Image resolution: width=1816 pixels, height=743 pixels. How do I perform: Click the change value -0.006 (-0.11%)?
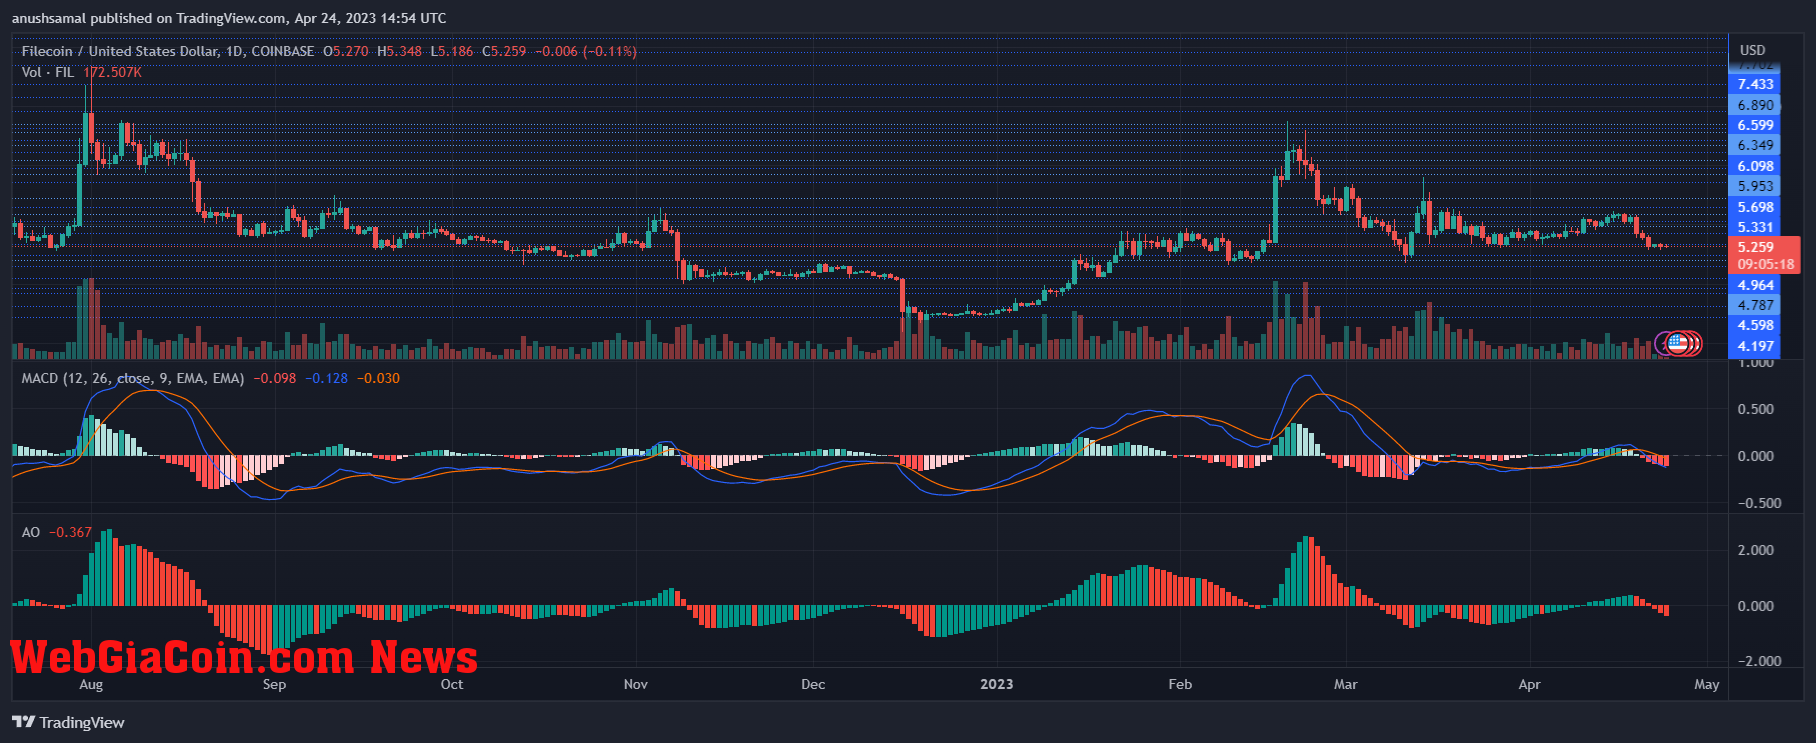[586, 51]
